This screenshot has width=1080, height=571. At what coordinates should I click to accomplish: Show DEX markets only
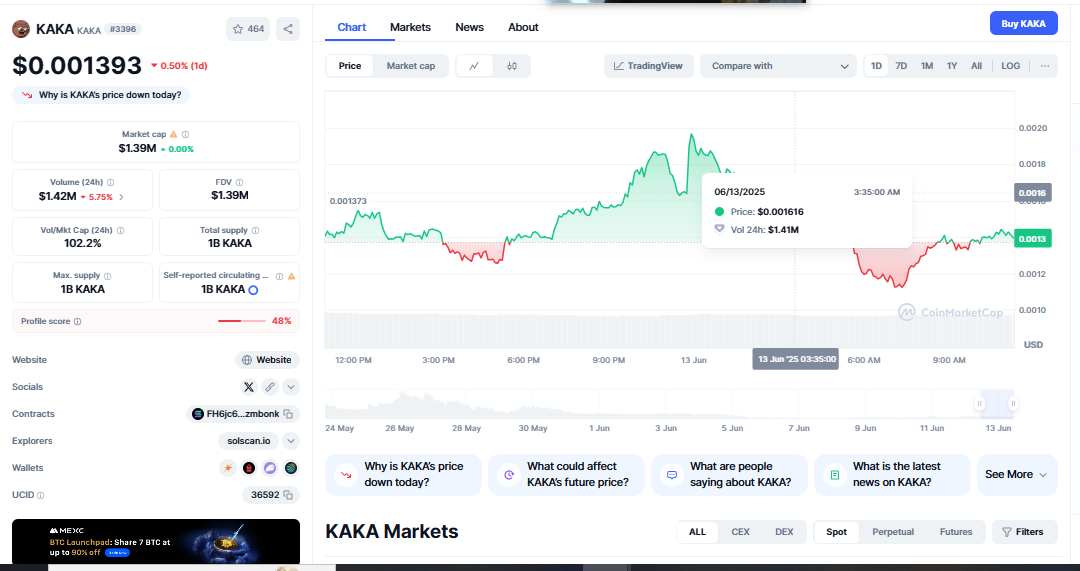click(x=784, y=532)
